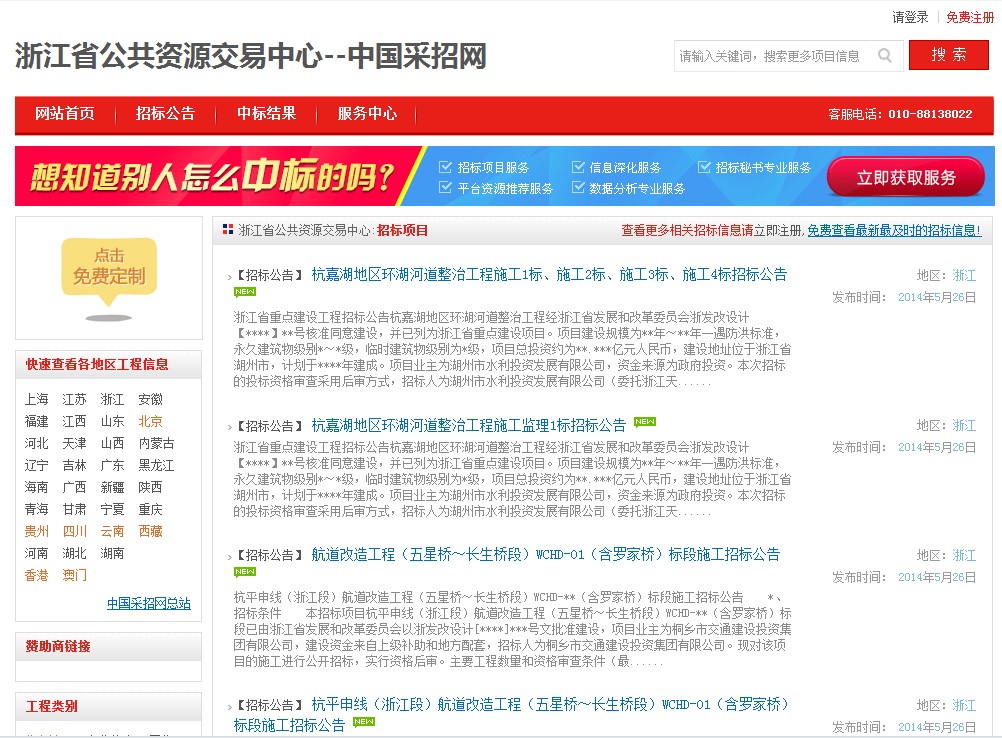Screen dimensions: 1002x738
Task: Open 杭嘉湖地区环湖河道整治工程施工监理1标招标公告
Action: (x=468, y=425)
